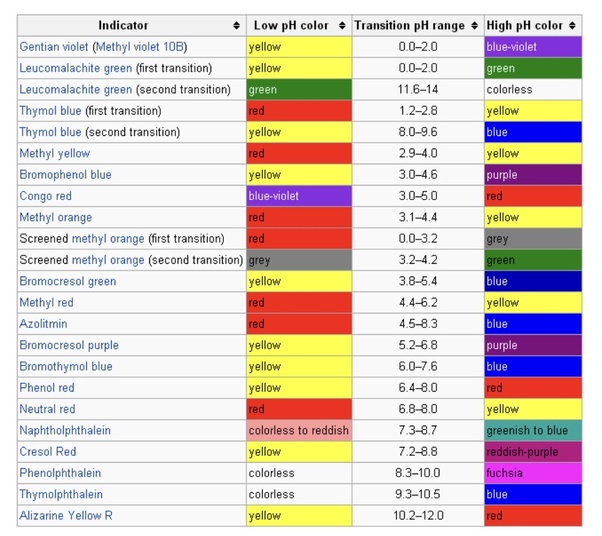Click the fuchsia Phenolphthalein color cell
Screen dimensions: 602x536
[532, 474]
